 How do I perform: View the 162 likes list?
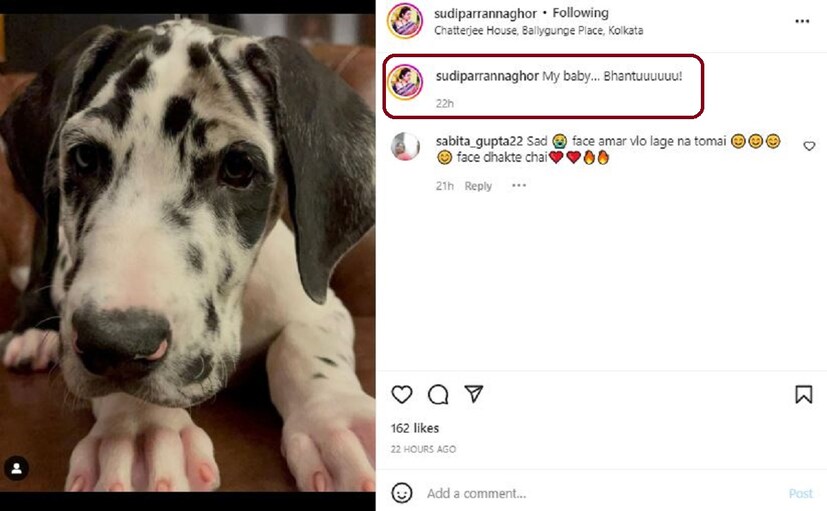coord(414,428)
